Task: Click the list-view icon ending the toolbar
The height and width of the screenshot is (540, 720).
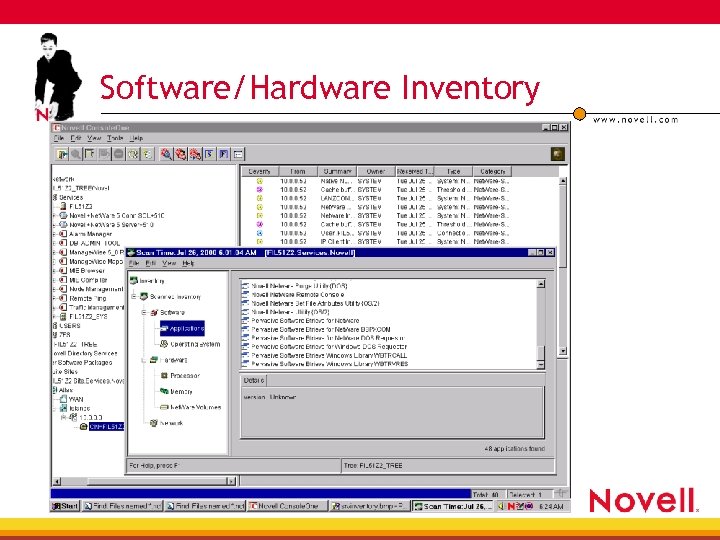Action: pyautogui.click(x=238, y=154)
